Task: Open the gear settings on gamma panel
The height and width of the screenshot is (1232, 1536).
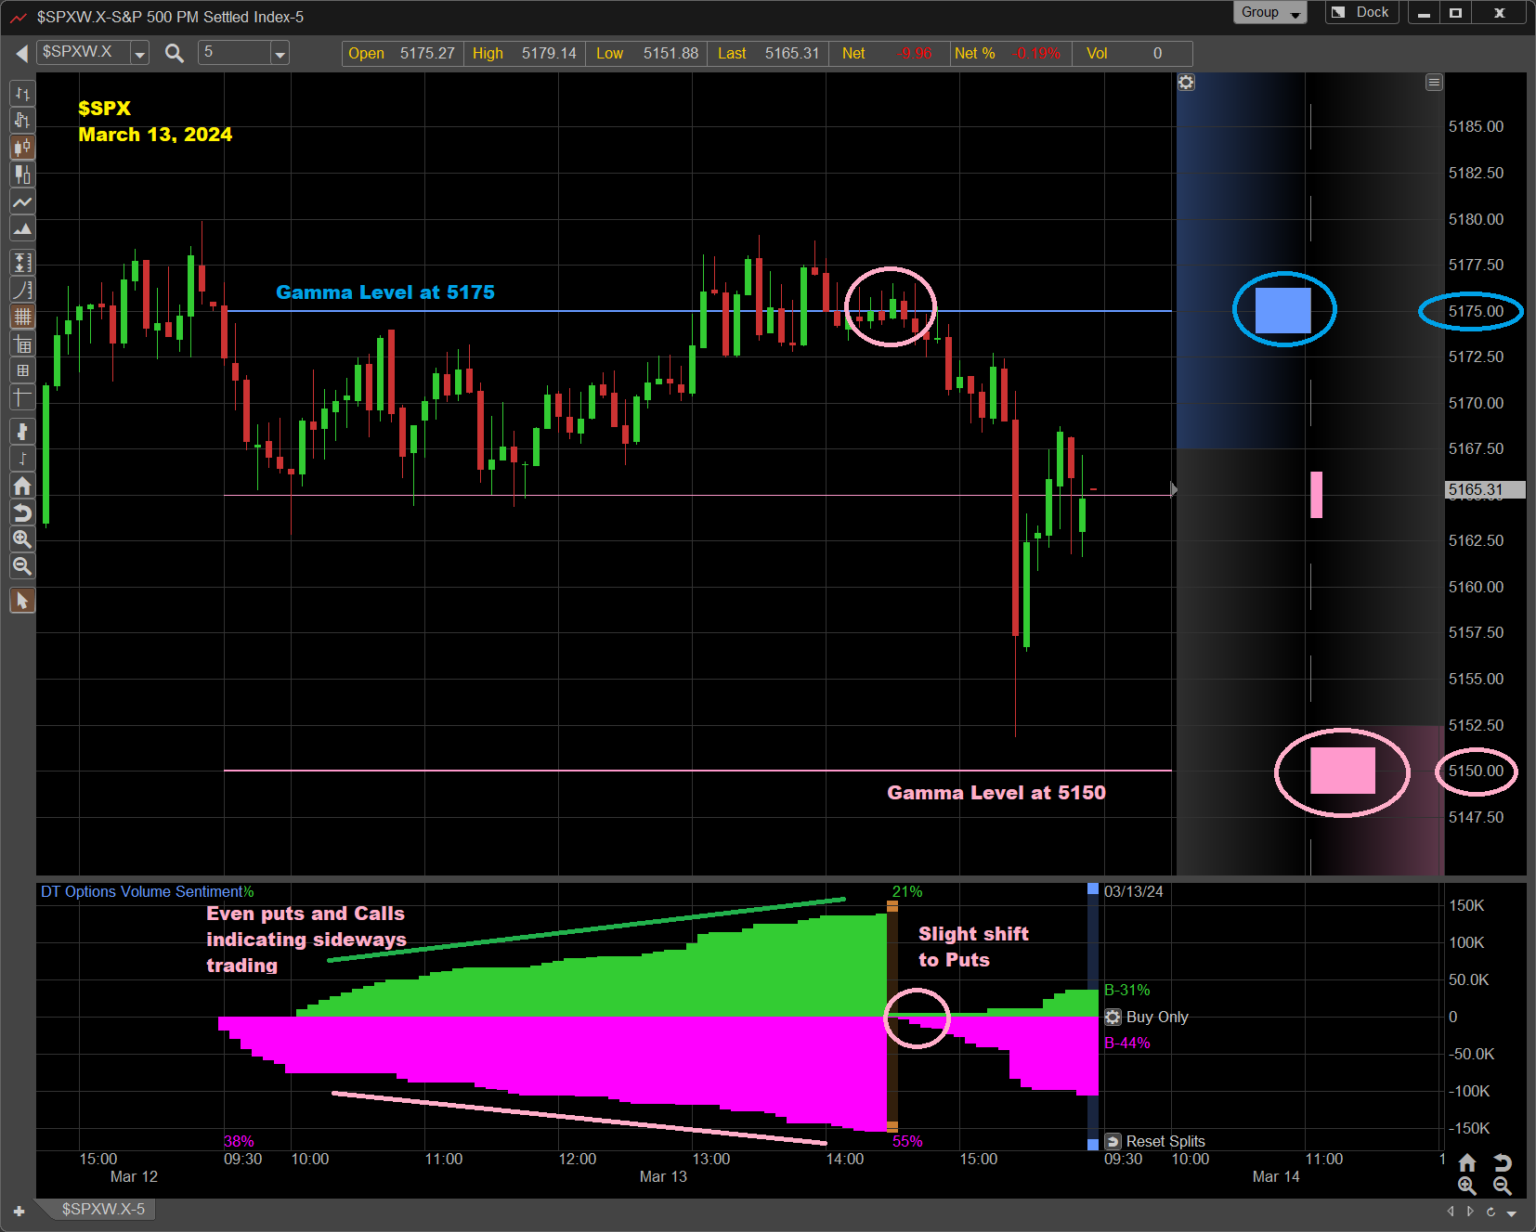Action: (x=1186, y=83)
